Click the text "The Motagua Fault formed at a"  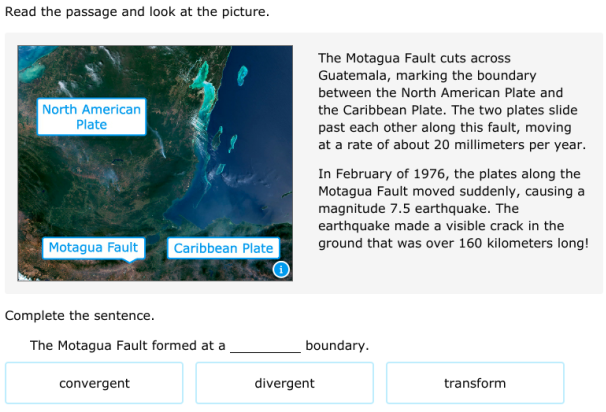pyautogui.click(x=127, y=346)
